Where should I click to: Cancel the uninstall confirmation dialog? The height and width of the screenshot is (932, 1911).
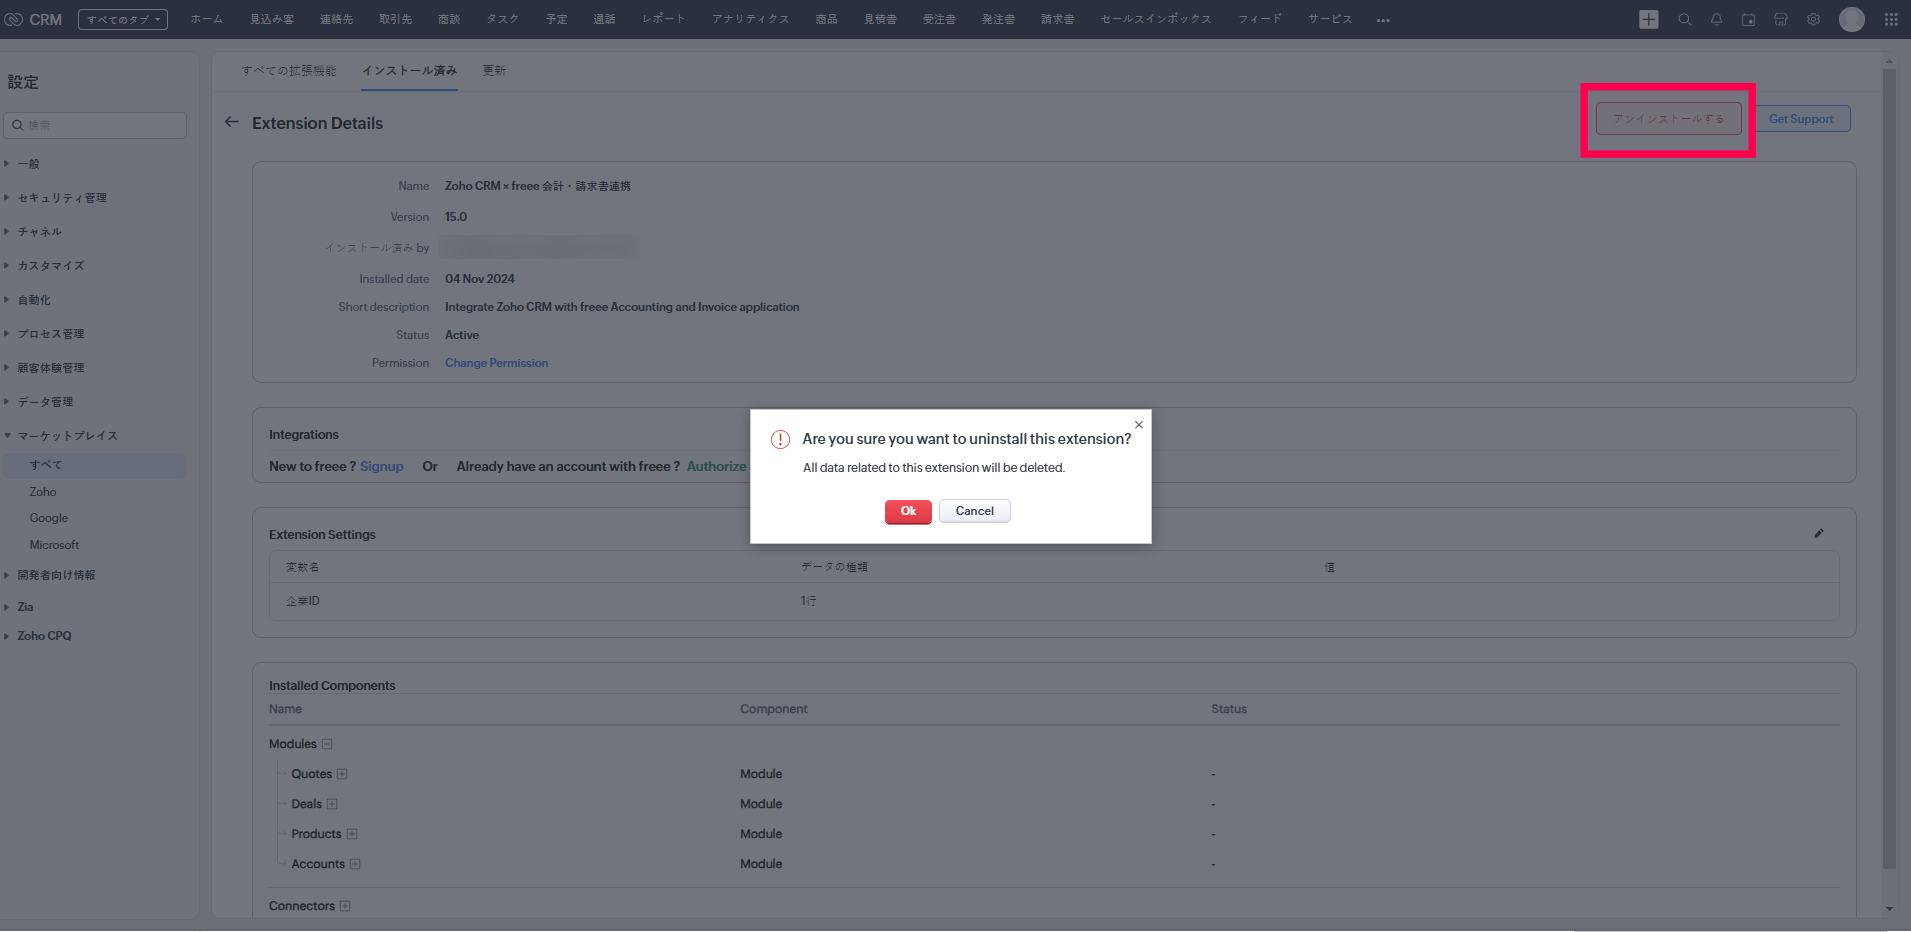click(974, 511)
